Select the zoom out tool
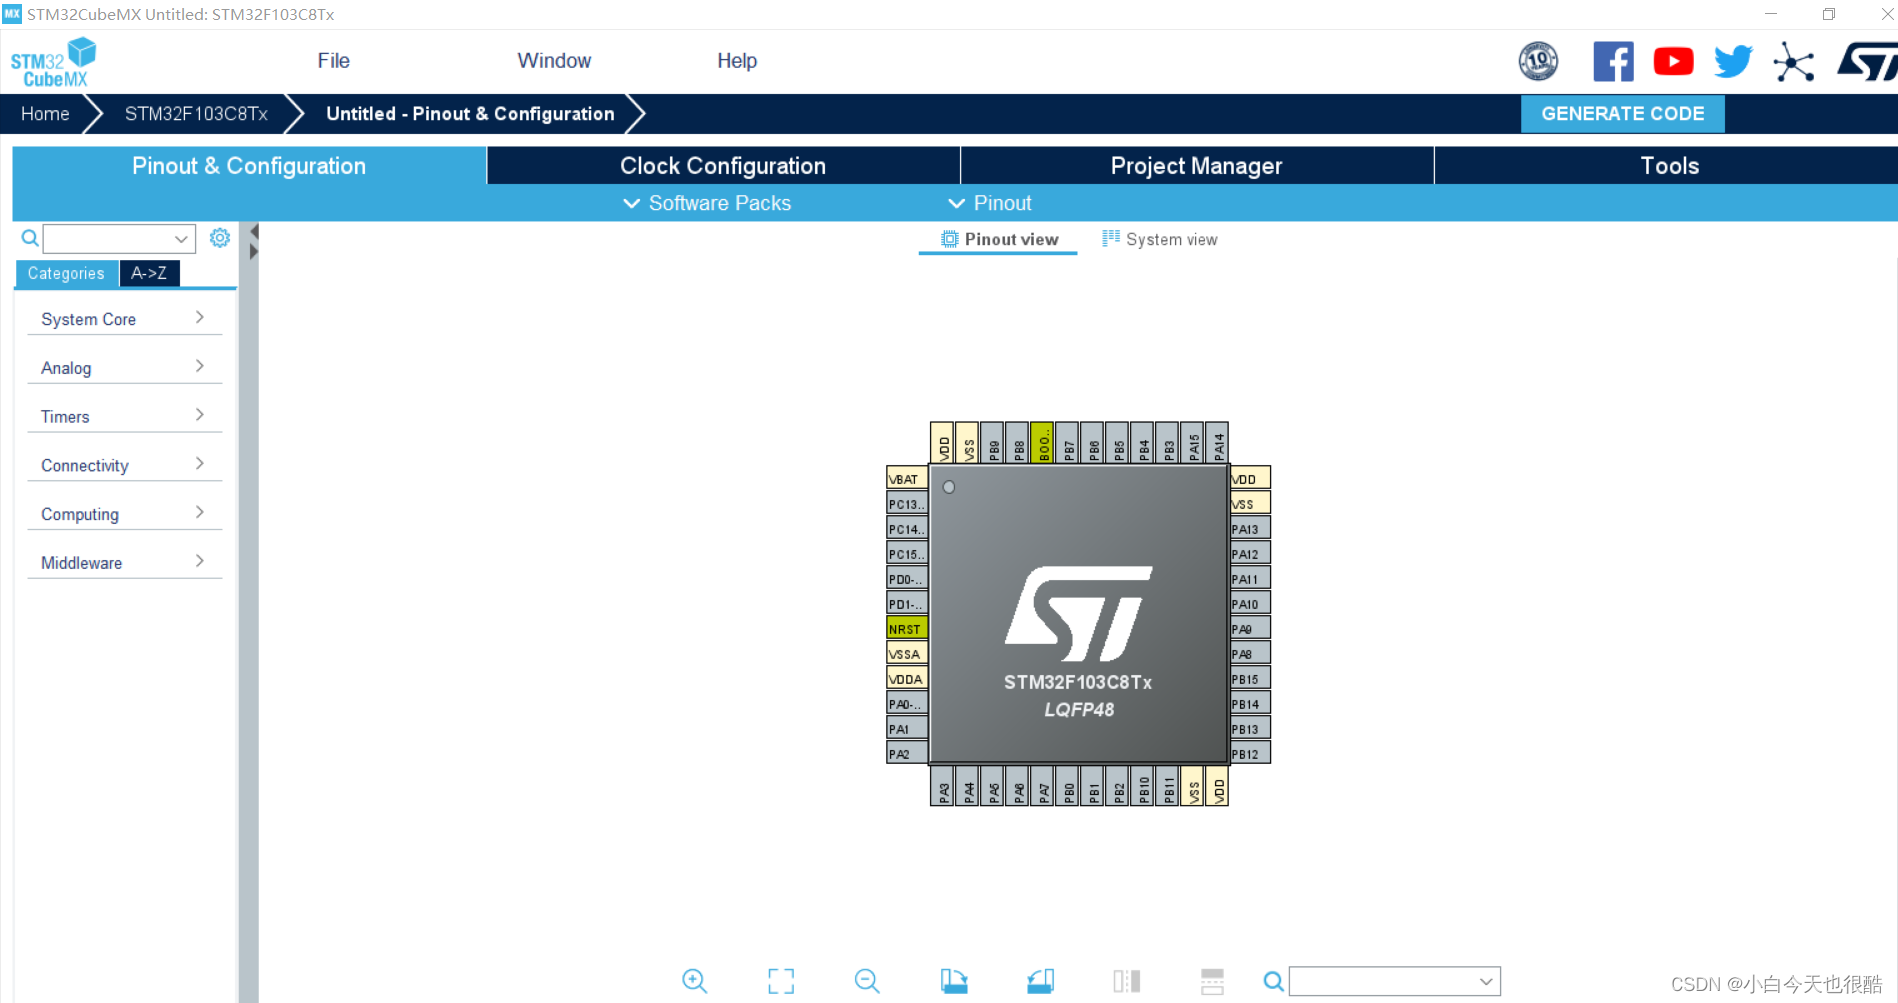Viewport: 1898px width, 1003px height. (x=866, y=981)
